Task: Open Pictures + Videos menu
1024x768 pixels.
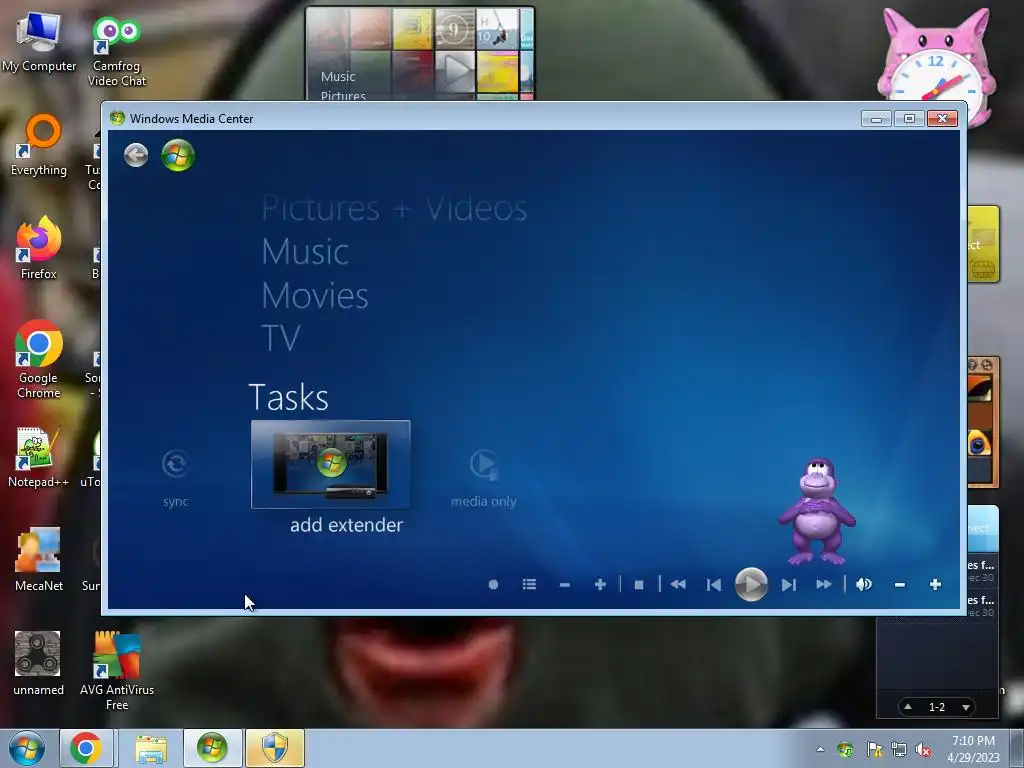Action: pos(394,209)
